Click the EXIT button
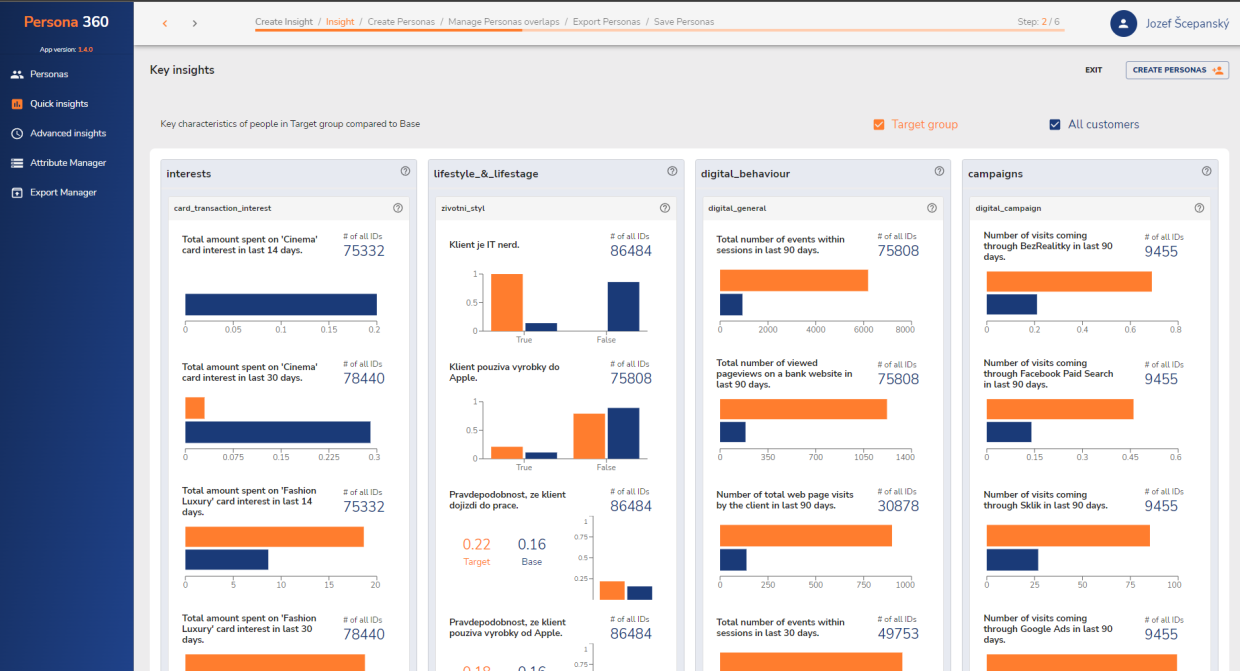1240x671 pixels. click(1094, 70)
